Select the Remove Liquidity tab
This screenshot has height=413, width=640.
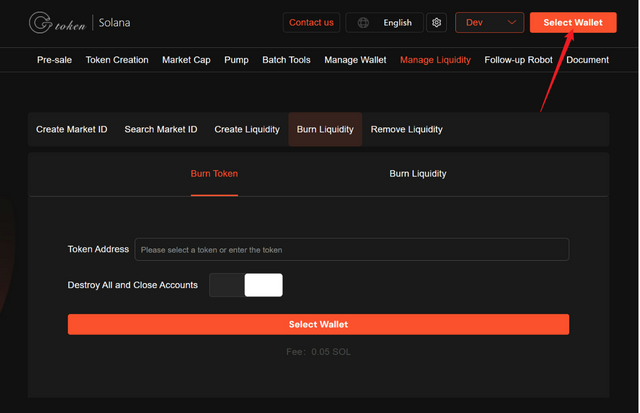pos(407,129)
